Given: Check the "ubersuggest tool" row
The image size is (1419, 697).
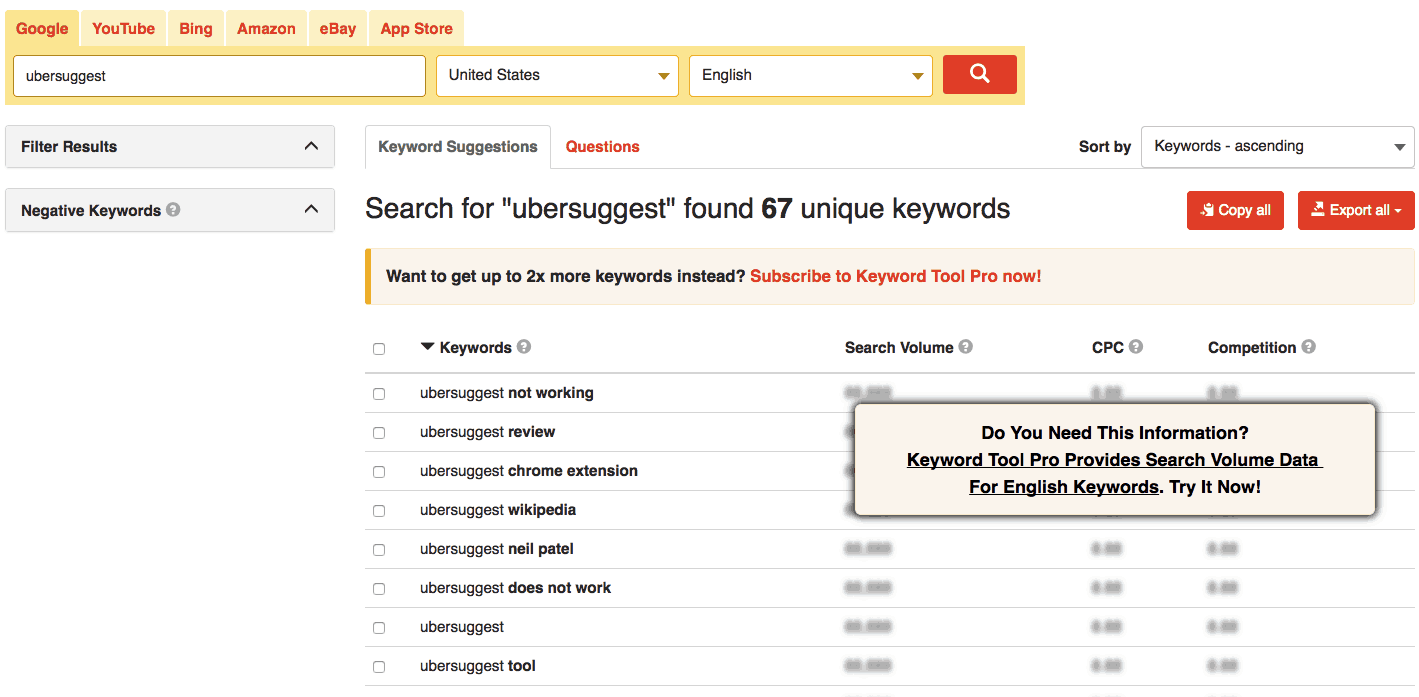Looking at the screenshot, I should 379,667.
